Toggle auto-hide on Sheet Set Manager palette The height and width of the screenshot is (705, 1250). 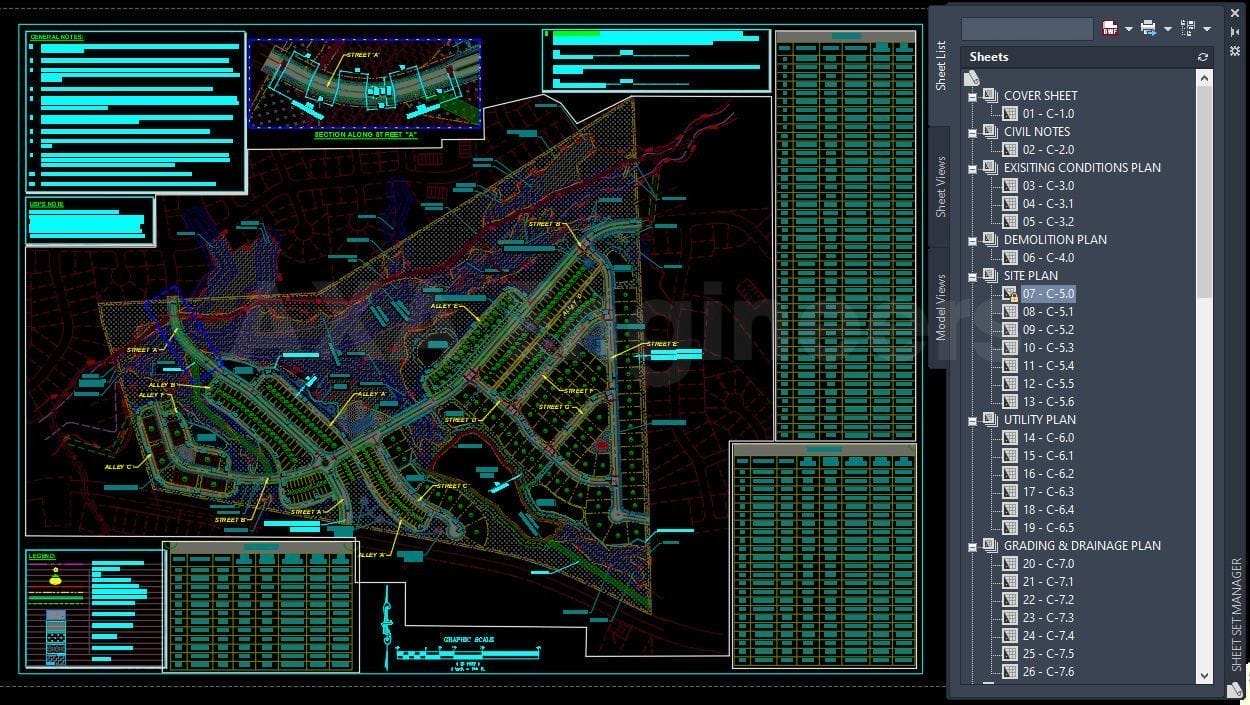click(1235, 33)
